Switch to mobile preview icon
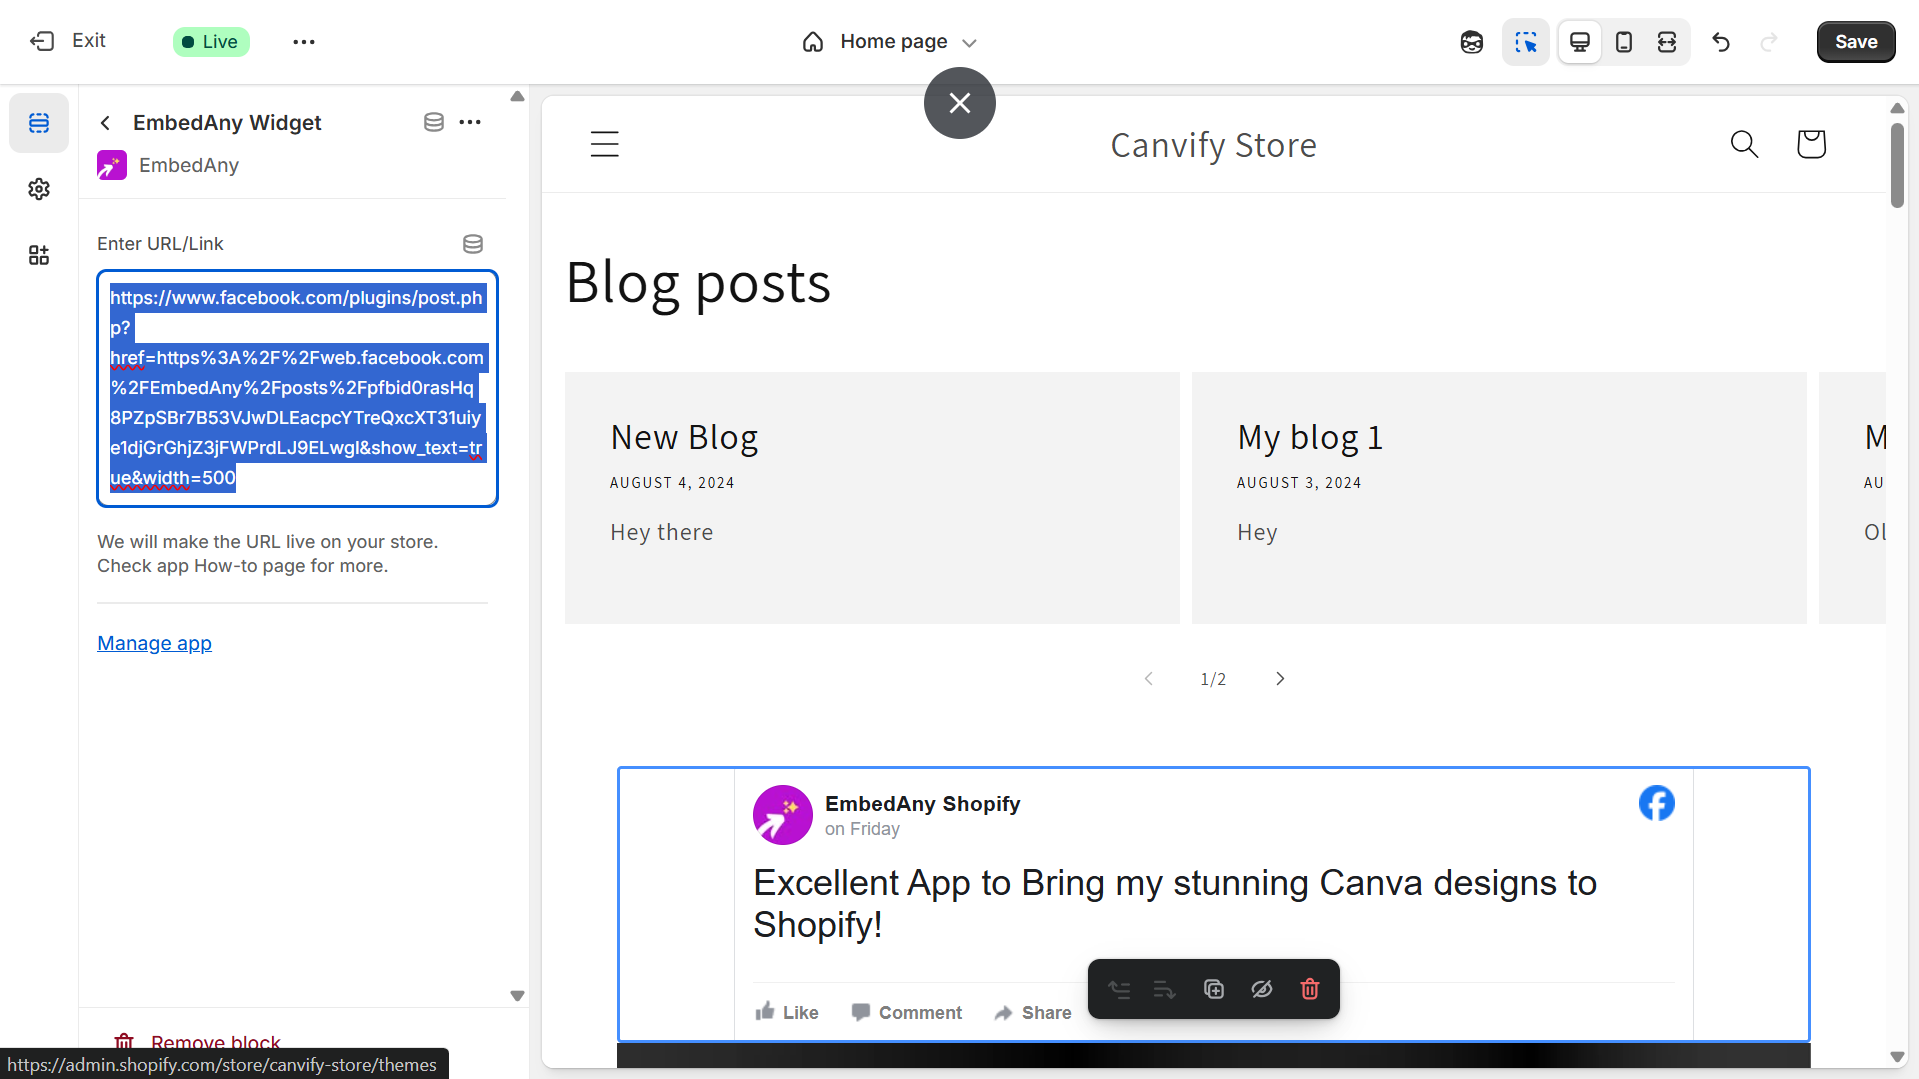This screenshot has width=1919, height=1079. pyautogui.click(x=1623, y=42)
